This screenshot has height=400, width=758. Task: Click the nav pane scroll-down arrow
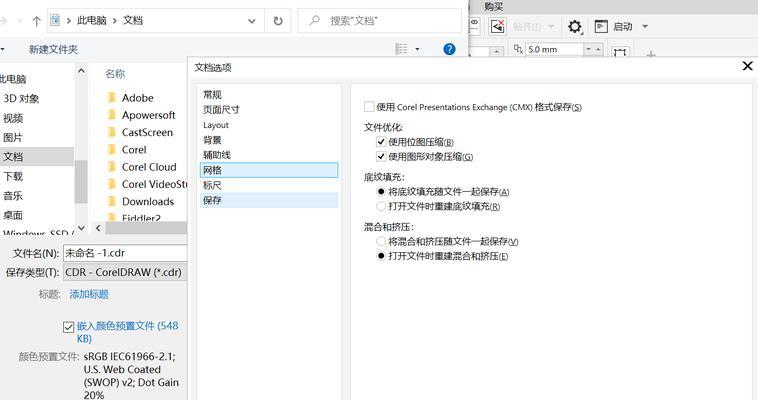point(81,227)
